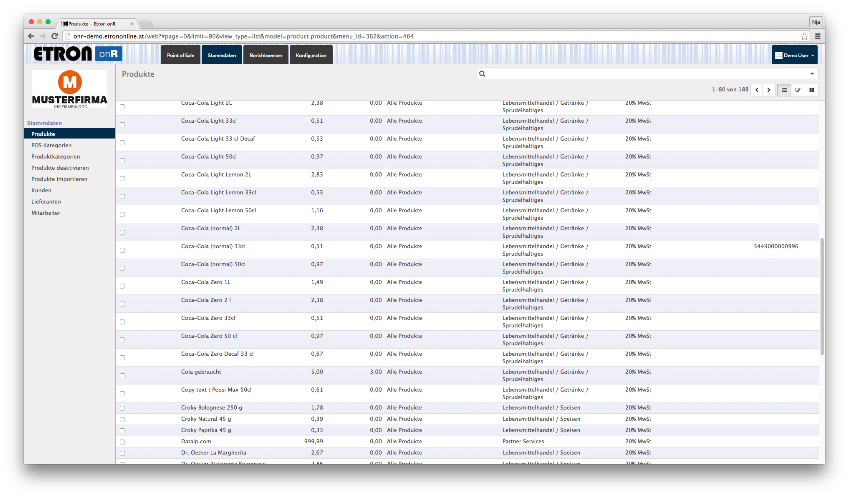Go to Lieferanten in sidebar
The image size is (849, 498).
pyautogui.click(x=45, y=201)
